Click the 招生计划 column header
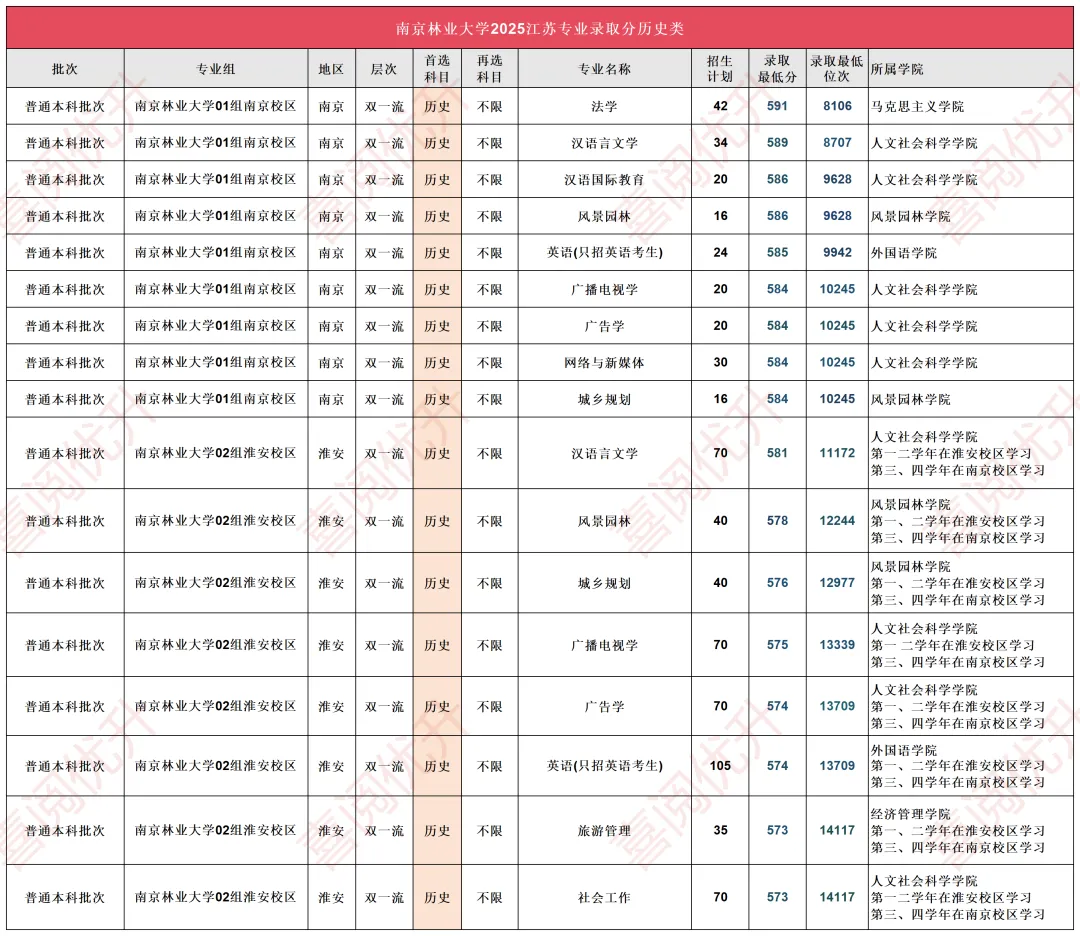The height and width of the screenshot is (936, 1080). click(720, 69)
